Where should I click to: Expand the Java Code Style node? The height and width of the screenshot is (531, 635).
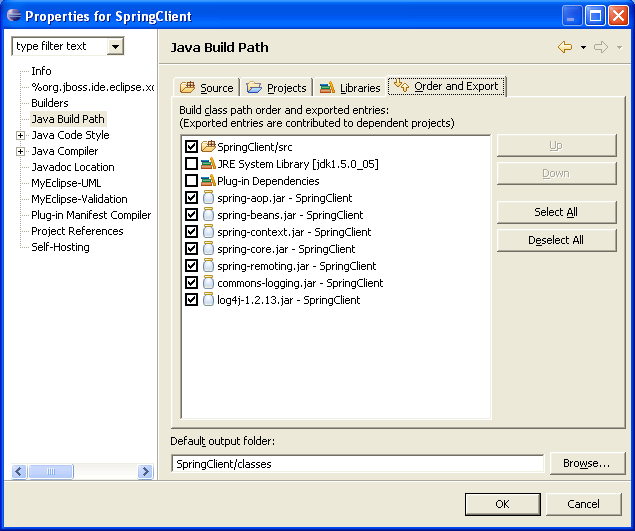click(20, 135)
